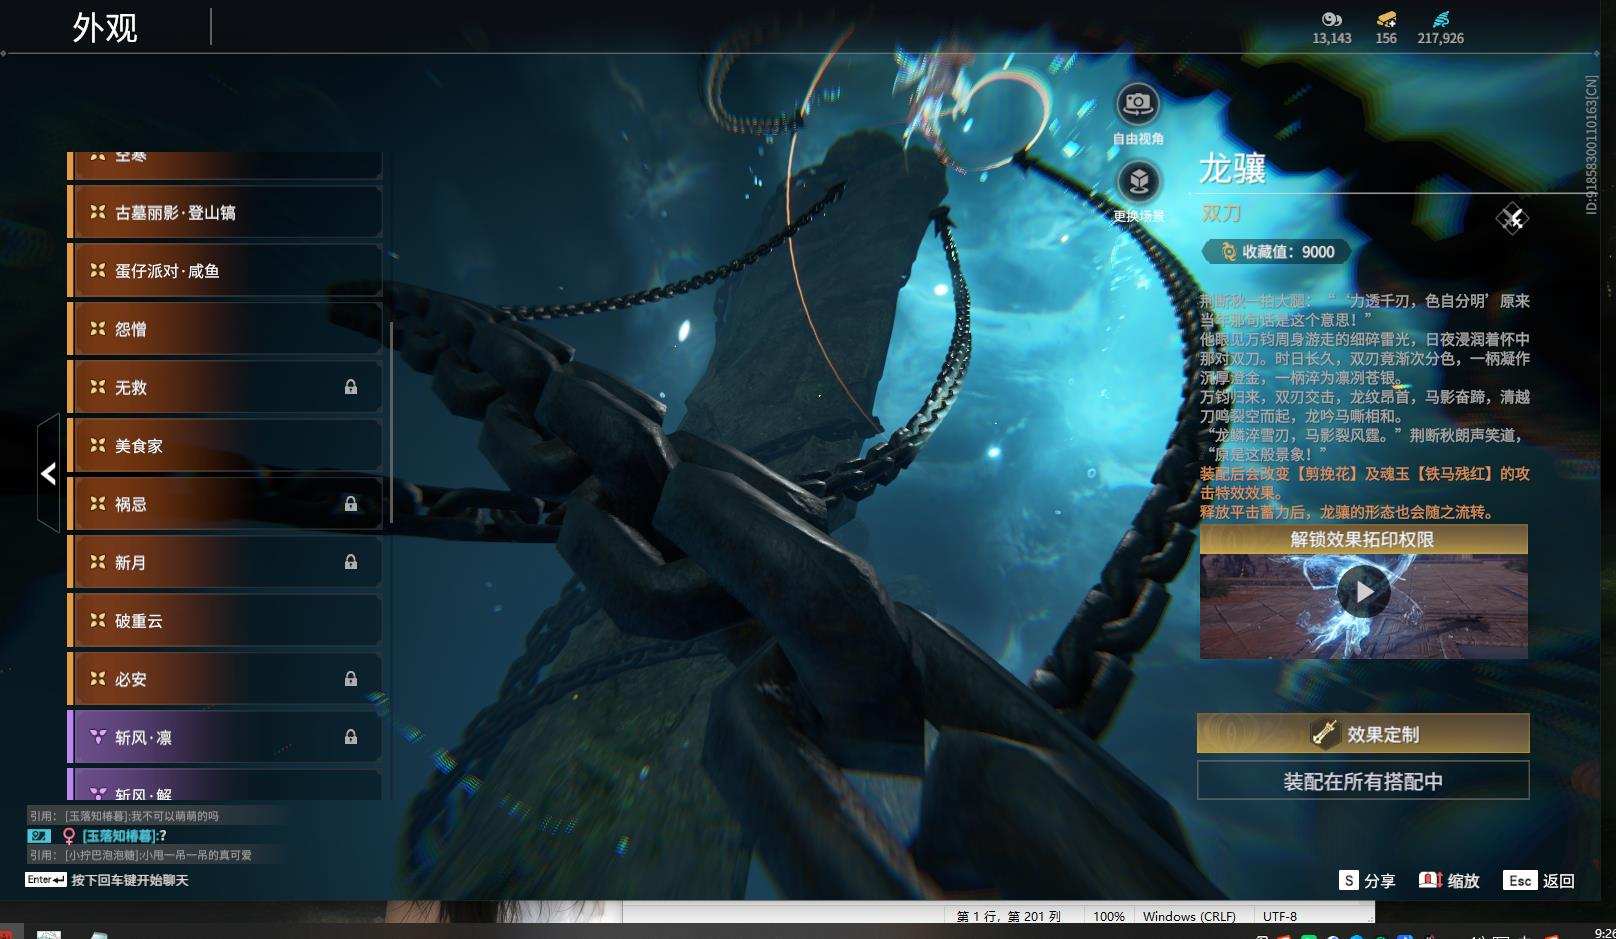Screen dimensions: 1616x939
Task: Click the currency icon above 13,143
Action: click(x=1331, y=19)
